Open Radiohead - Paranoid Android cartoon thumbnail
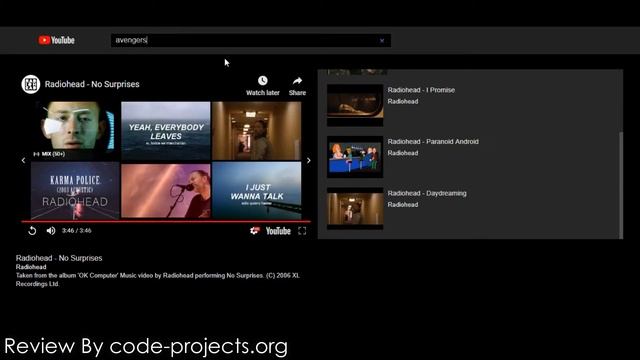This screenshot has height=360, width=640. click(x=355, y=157)
